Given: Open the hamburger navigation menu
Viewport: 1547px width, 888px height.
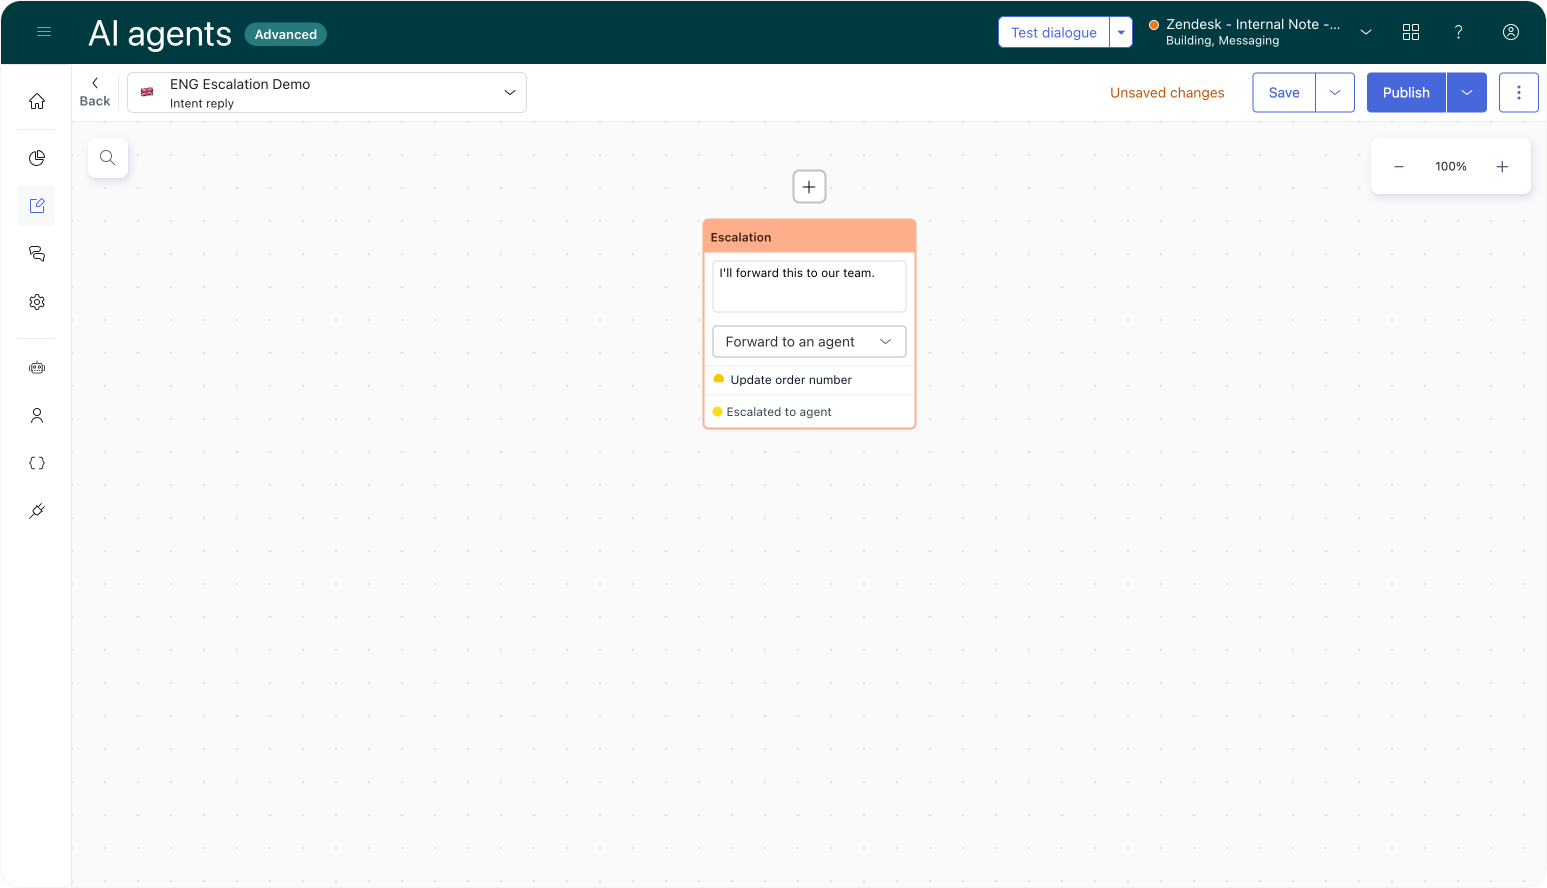Looking at the screenshot, I should (44, 32).
